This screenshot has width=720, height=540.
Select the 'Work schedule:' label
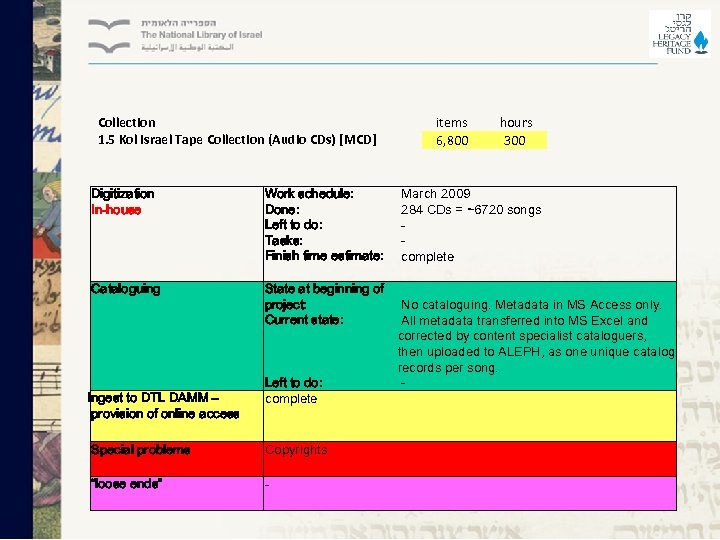[309, 194]
